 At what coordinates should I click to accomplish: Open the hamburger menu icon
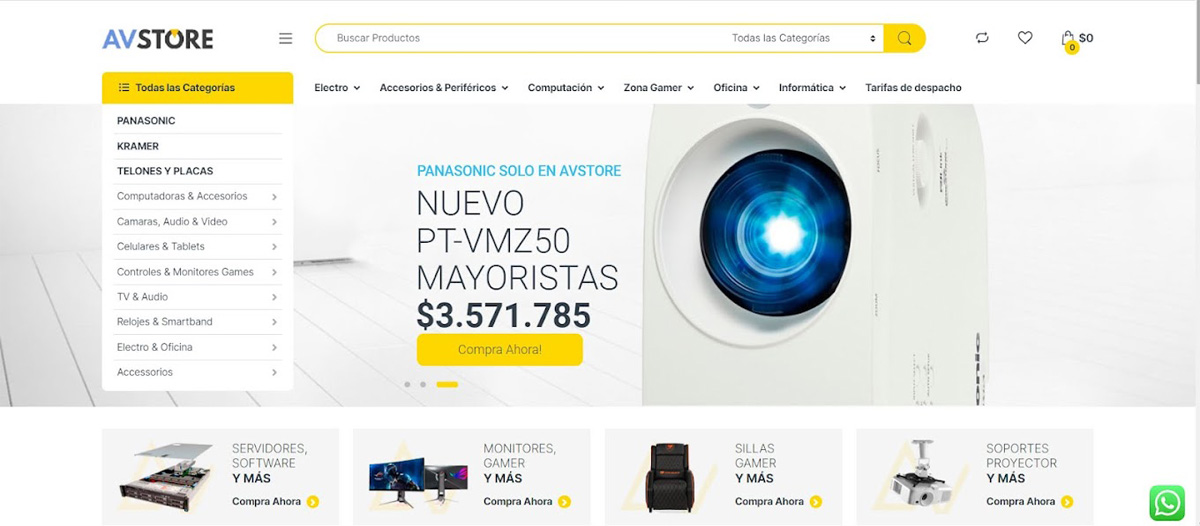(285, 38)
